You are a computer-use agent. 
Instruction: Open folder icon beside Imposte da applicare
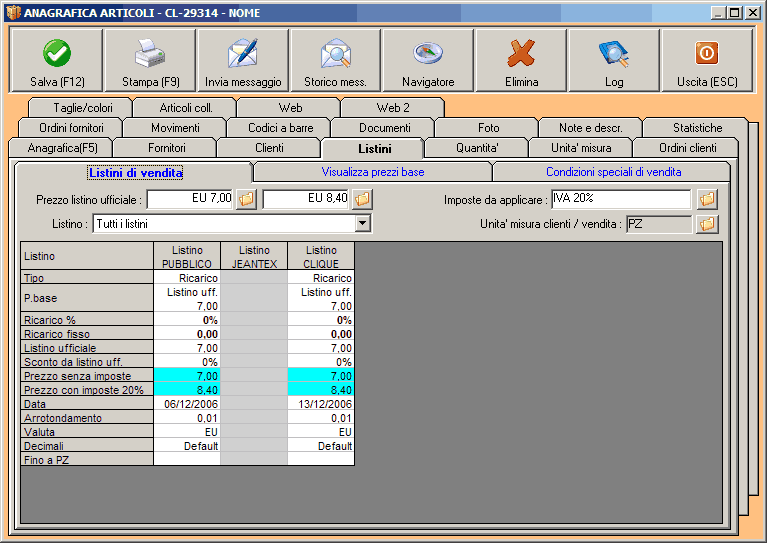tap(707, 199)
